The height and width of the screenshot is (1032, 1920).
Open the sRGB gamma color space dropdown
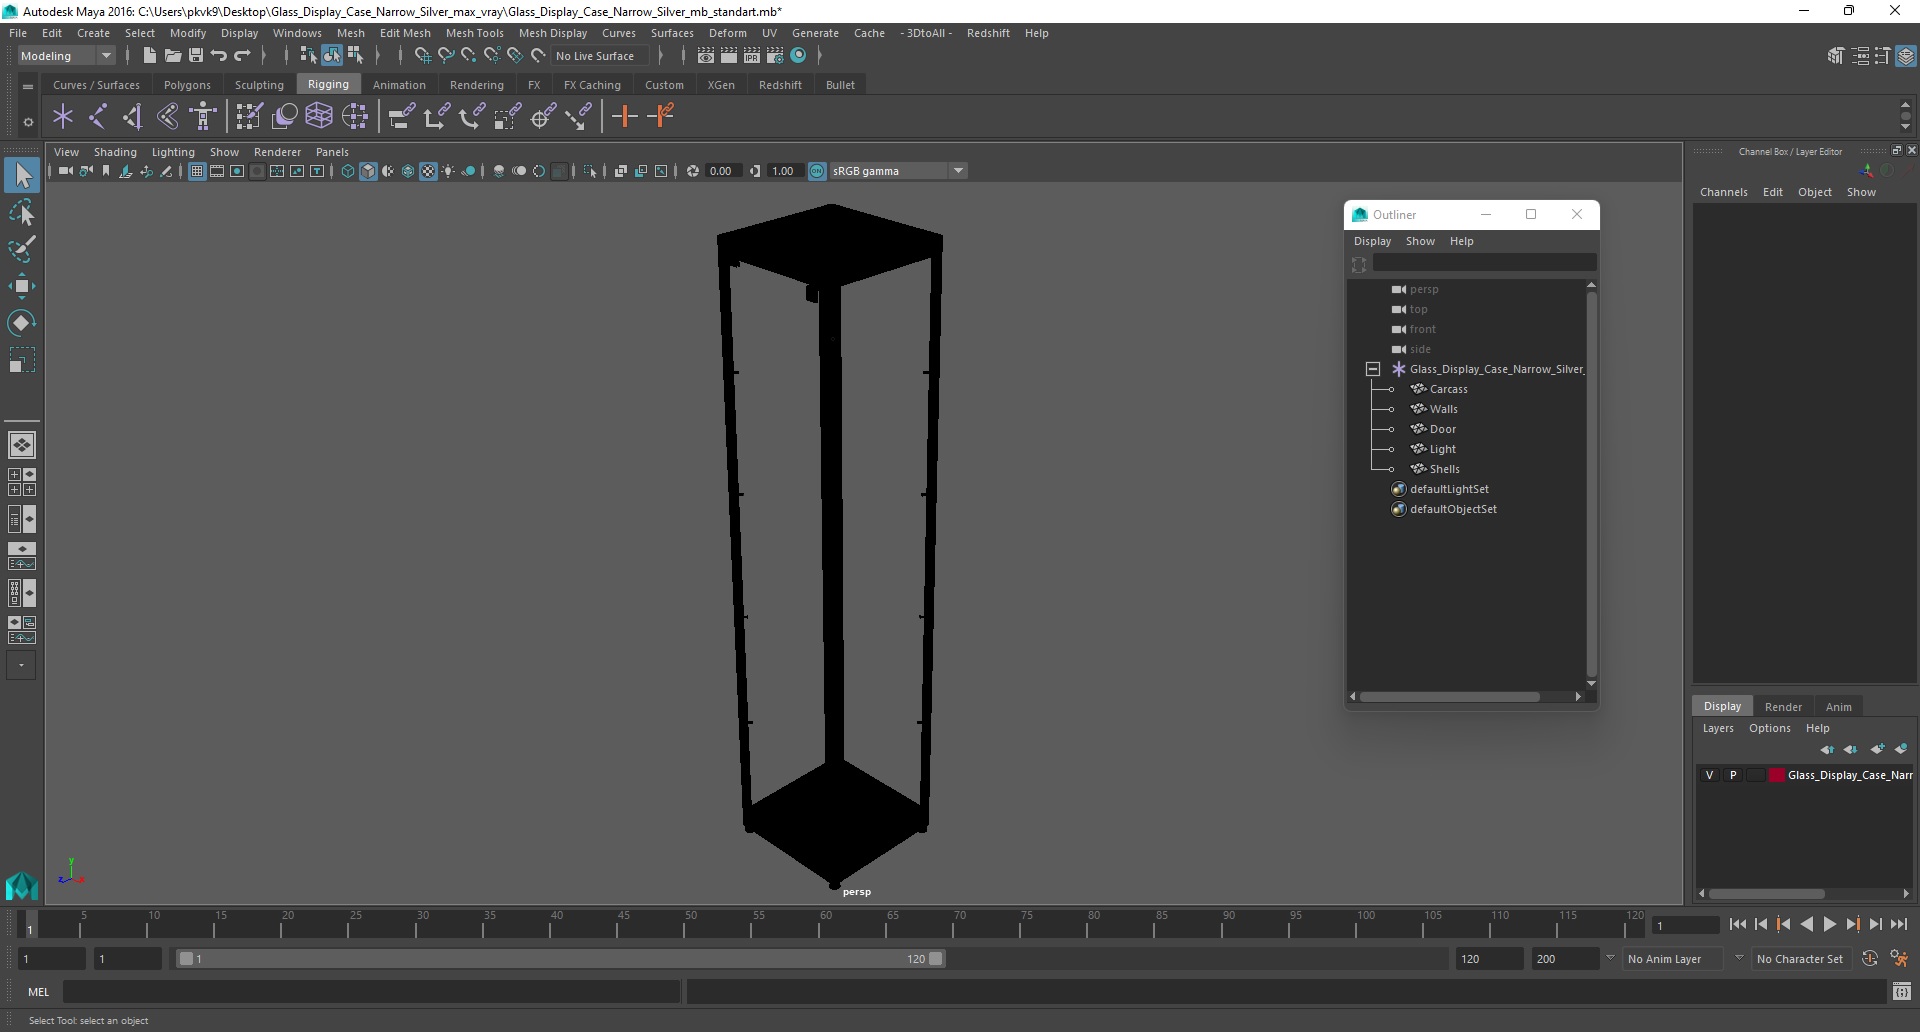(898, 171)
